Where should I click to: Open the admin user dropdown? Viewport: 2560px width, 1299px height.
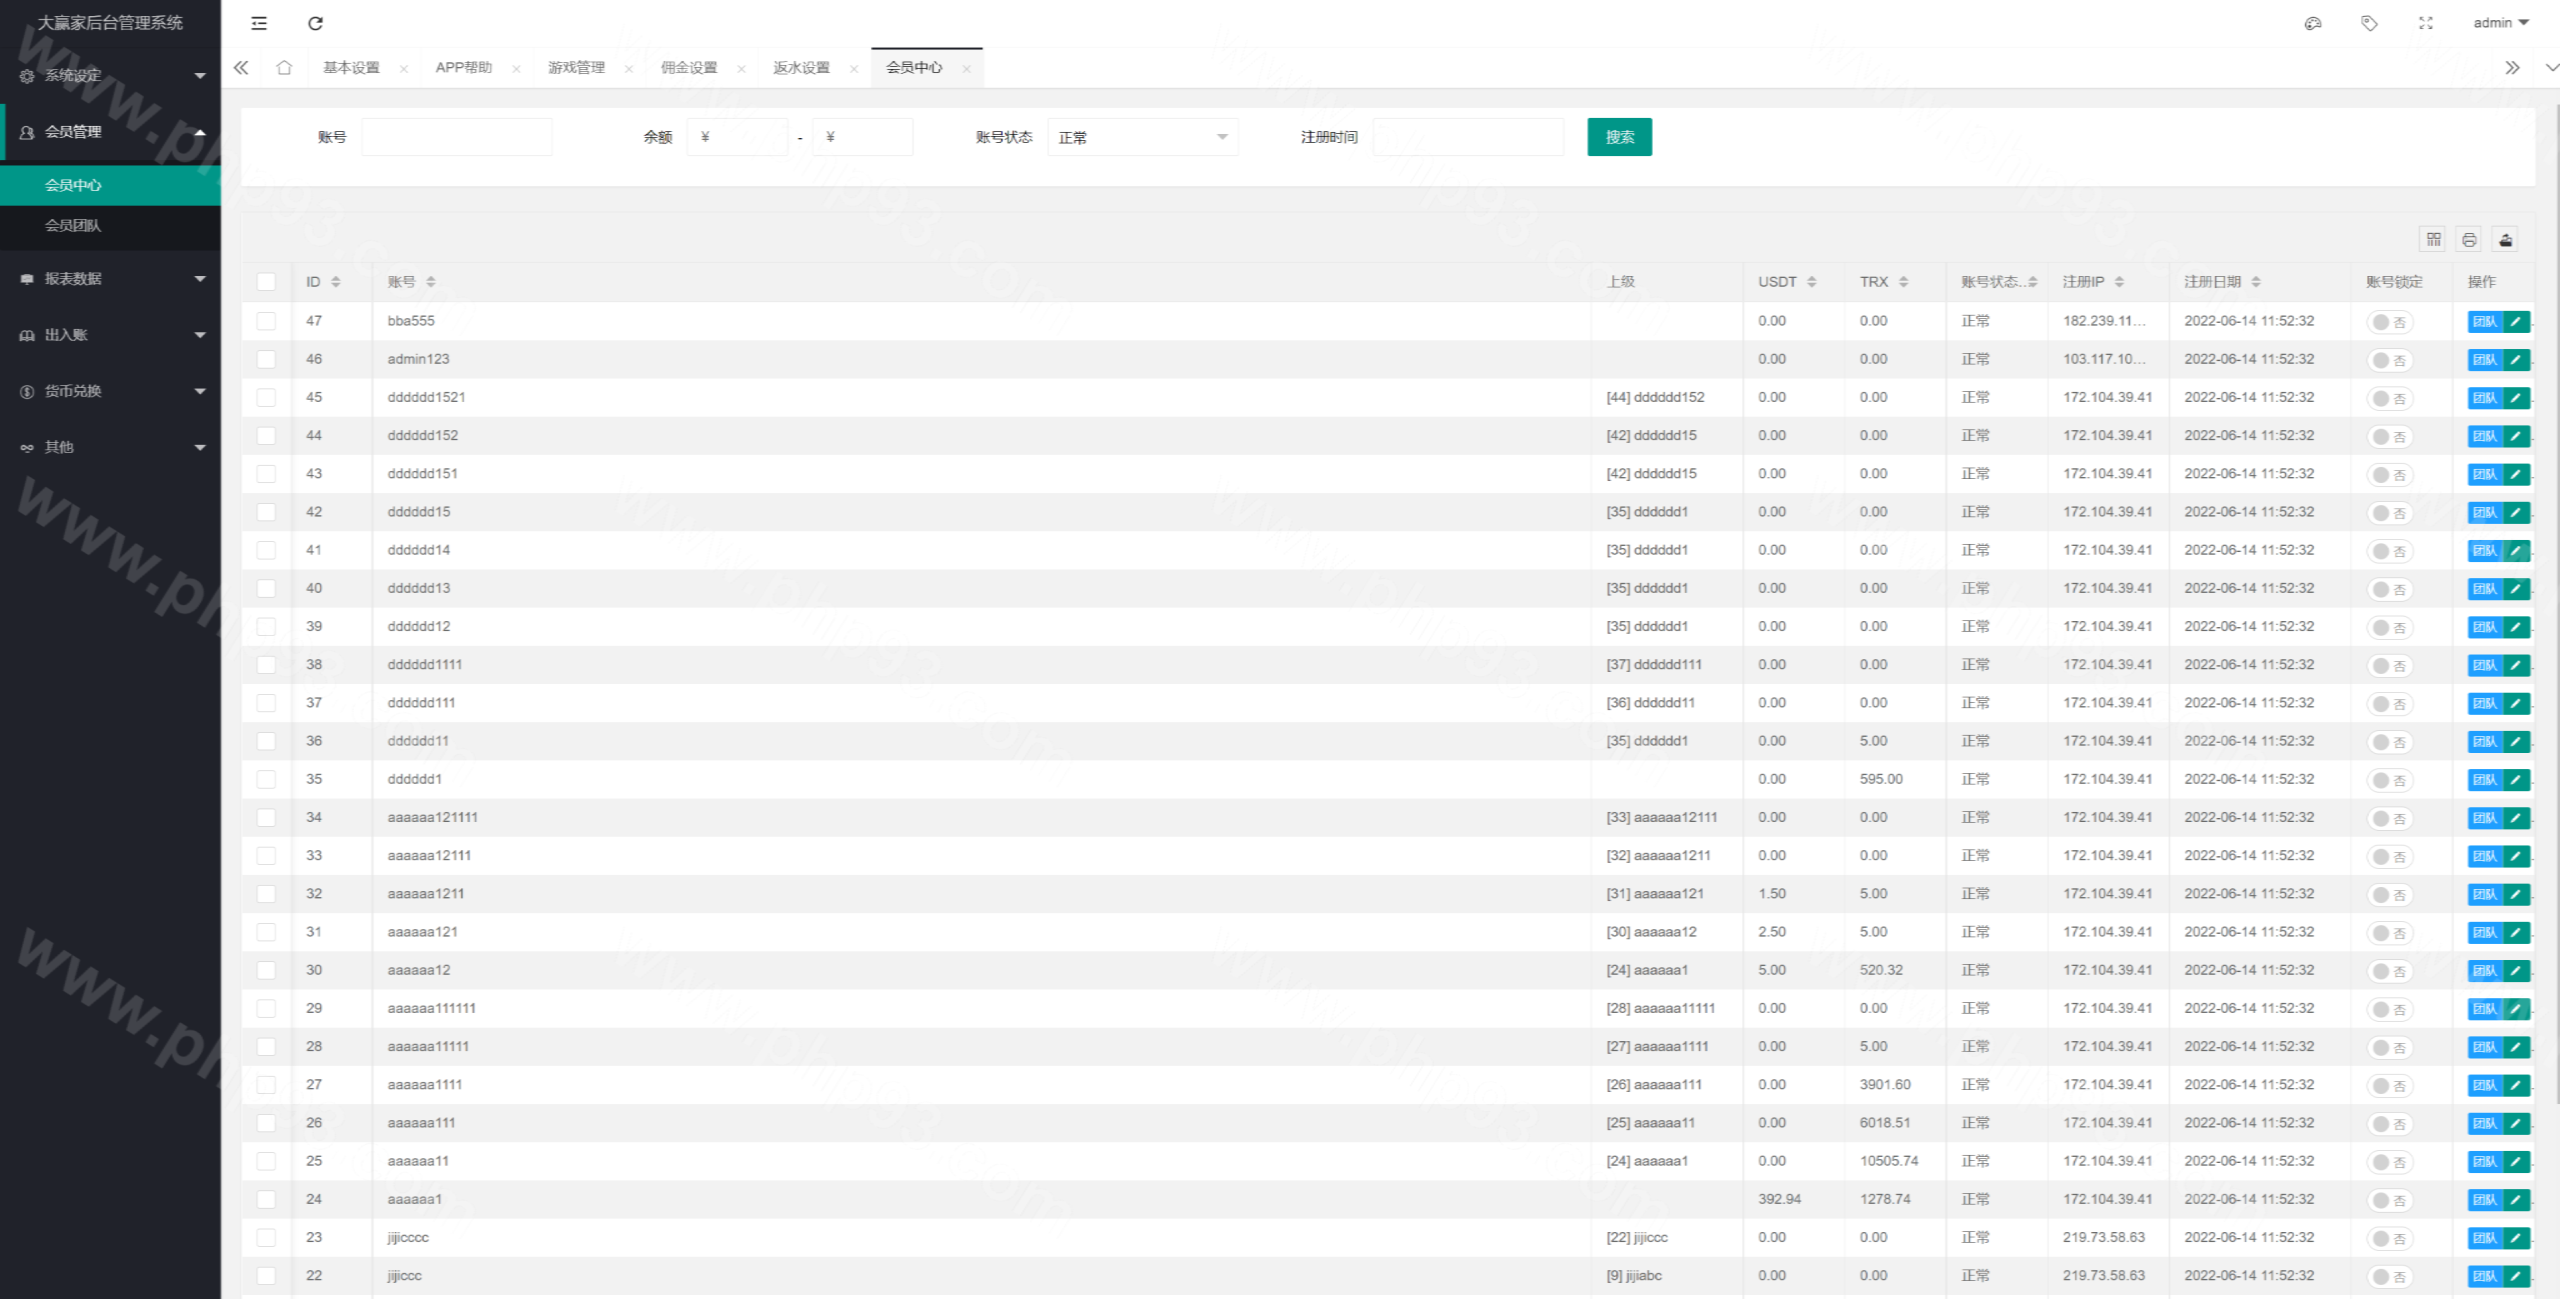coord(2500,23)
